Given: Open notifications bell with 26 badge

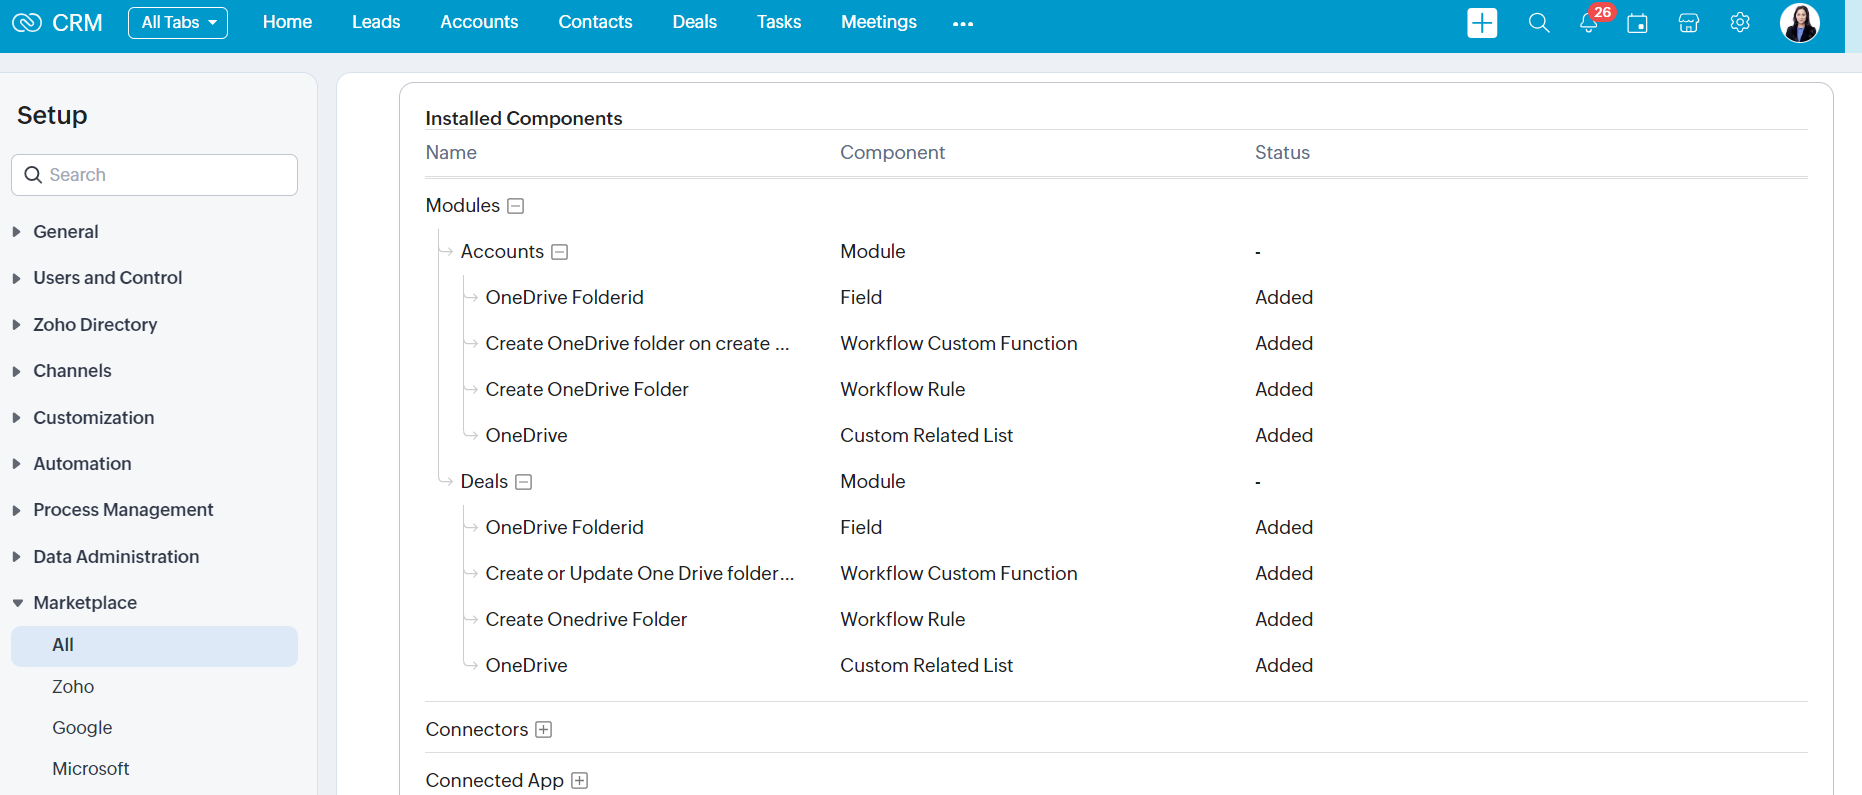Looking at the screenshot, I should (x=1590, y=22).
